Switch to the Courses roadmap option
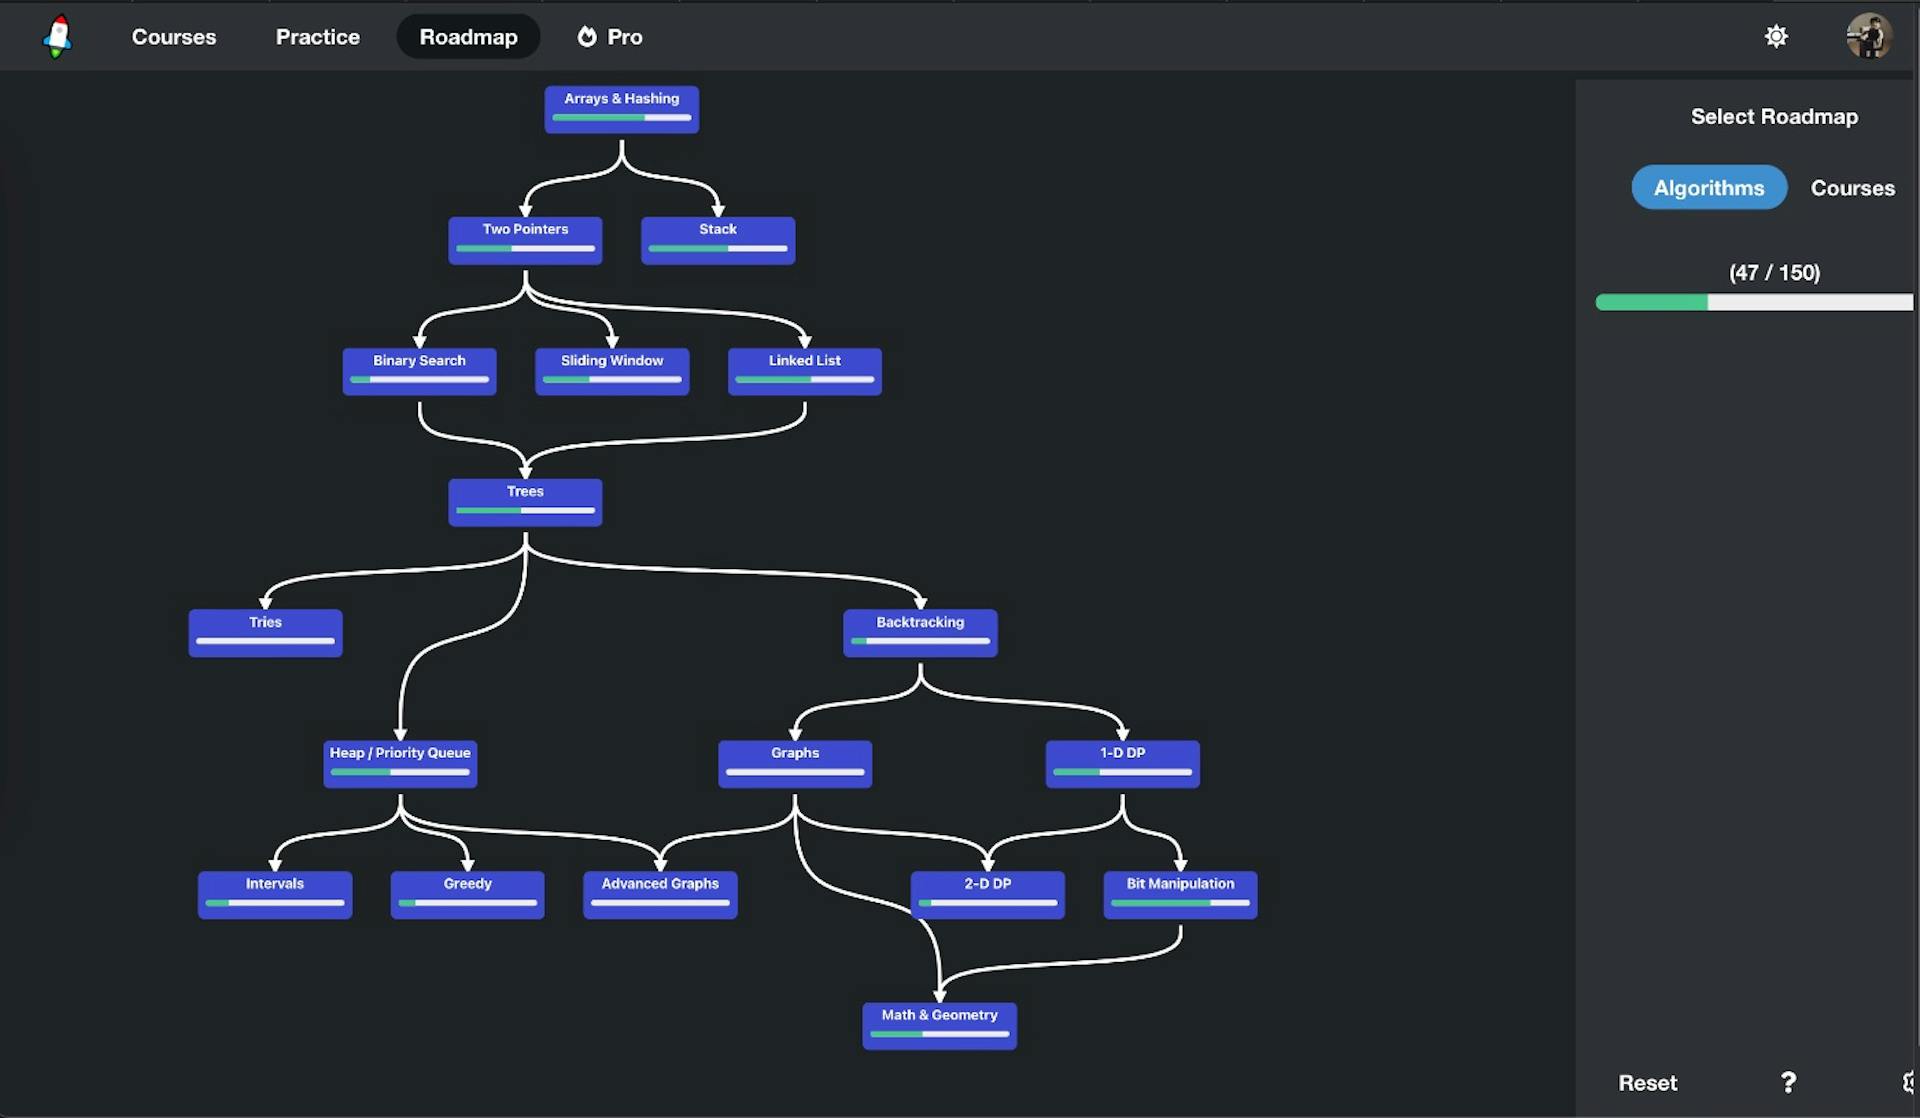The image size is (1920, 1118). (1852, 187)
